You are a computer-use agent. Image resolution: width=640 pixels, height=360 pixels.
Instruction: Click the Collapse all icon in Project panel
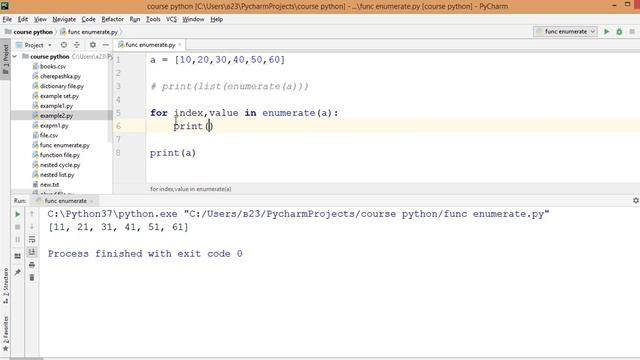tap(76, 45)
